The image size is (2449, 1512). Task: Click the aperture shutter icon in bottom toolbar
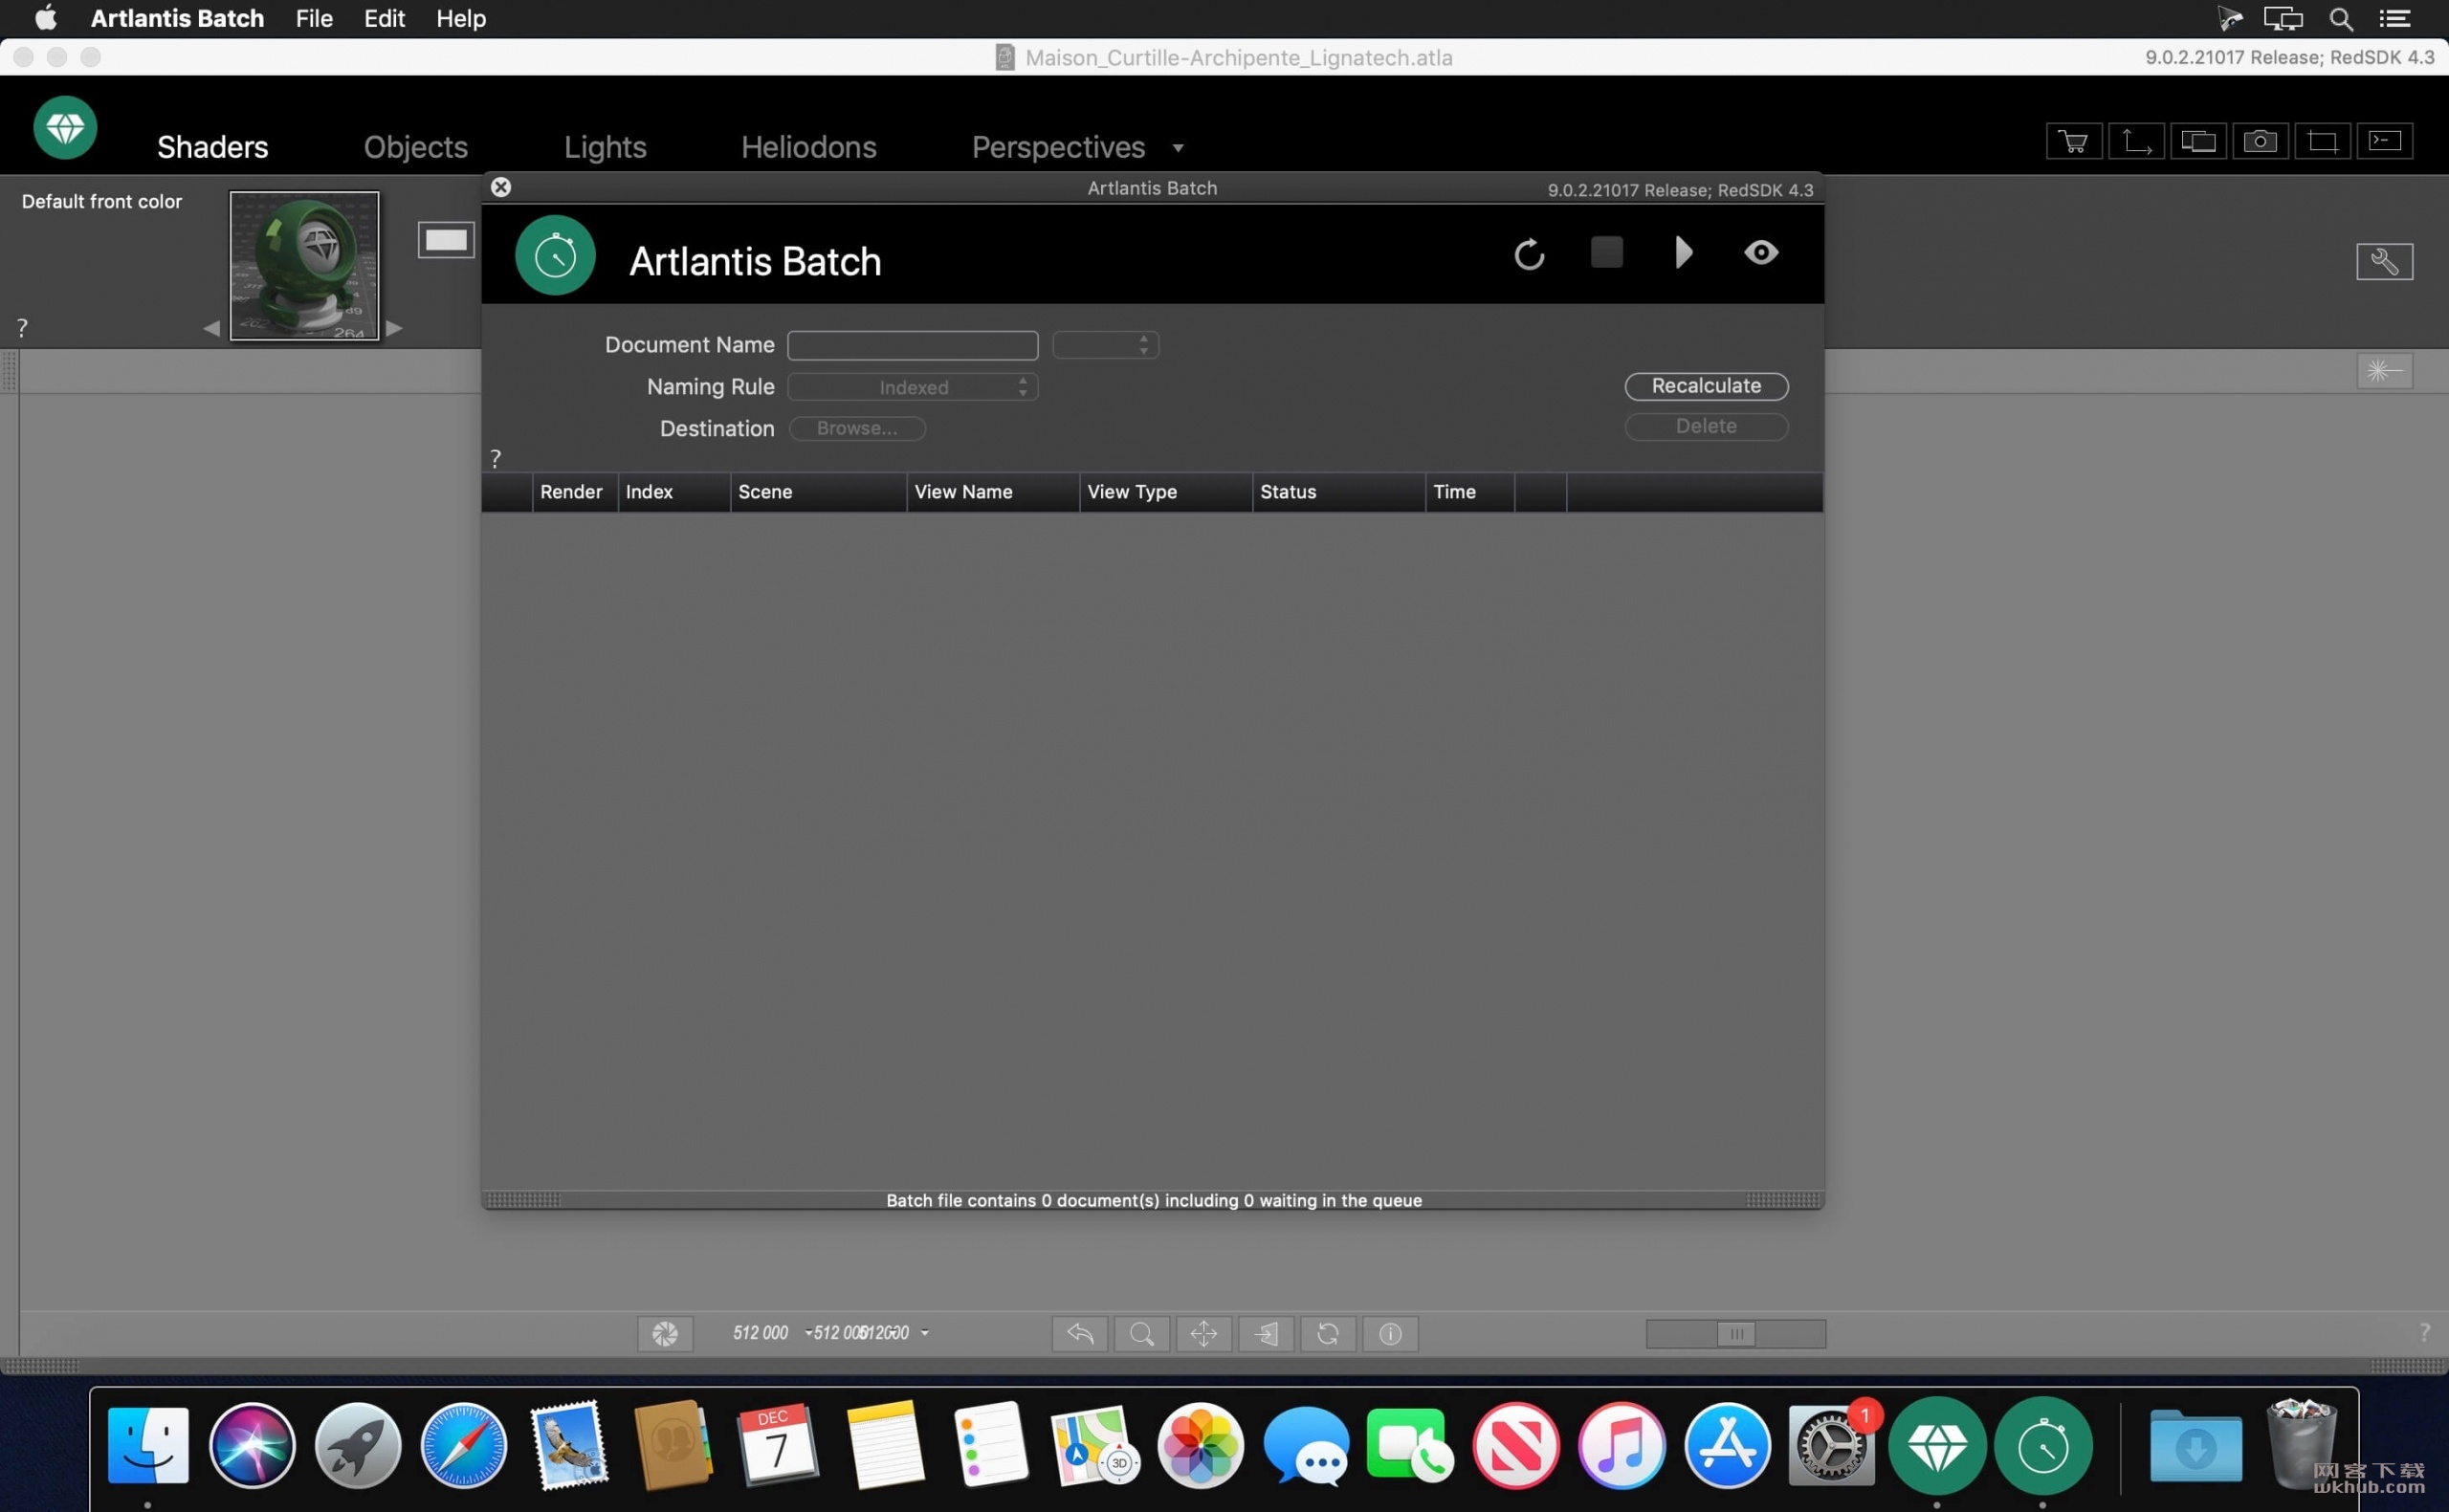[x=665, y=1333]
